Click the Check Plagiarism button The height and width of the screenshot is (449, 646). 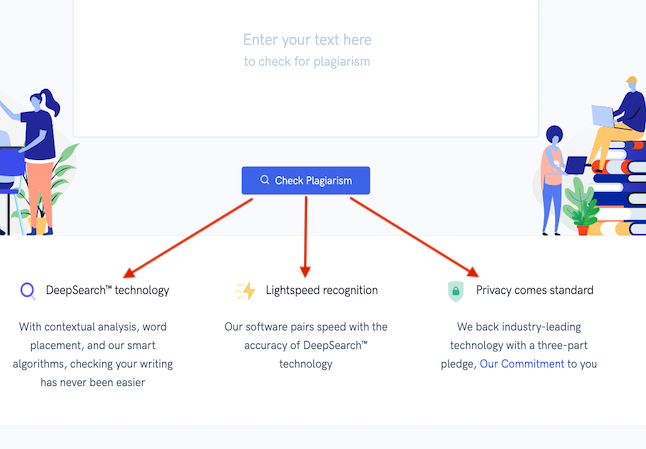tap(306, 180)
